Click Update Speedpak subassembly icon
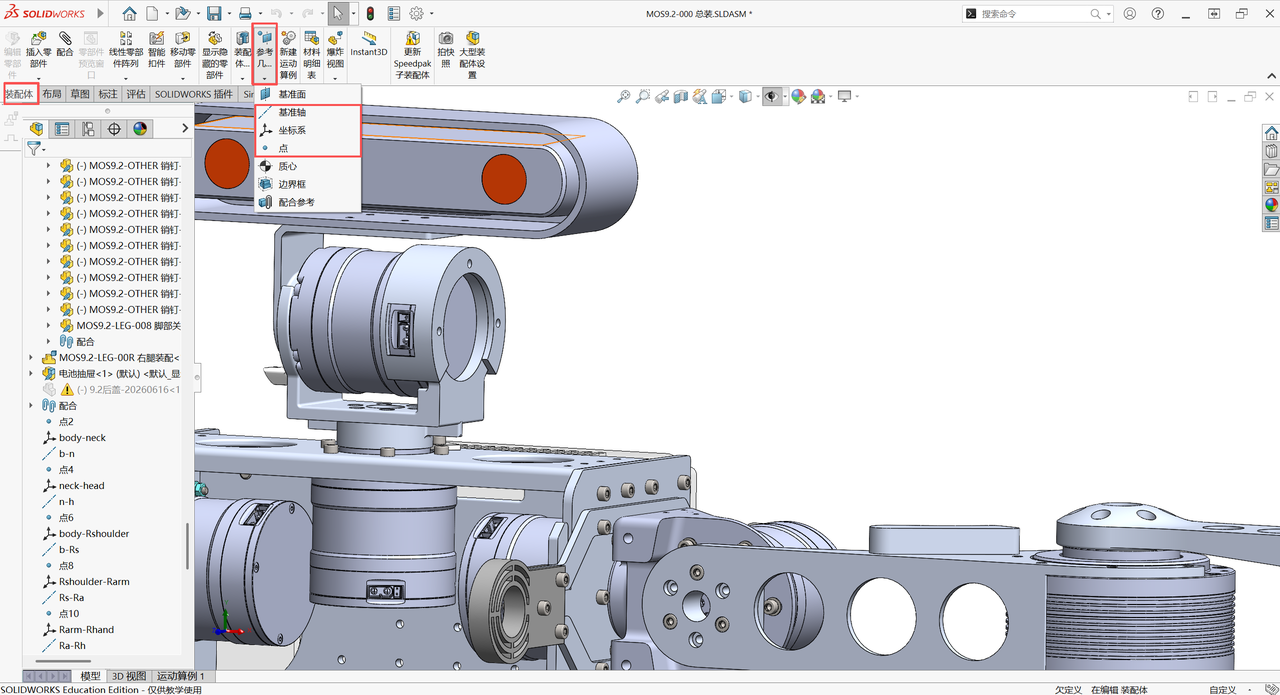Viewport: 1280px width, 695px height. 412,56
